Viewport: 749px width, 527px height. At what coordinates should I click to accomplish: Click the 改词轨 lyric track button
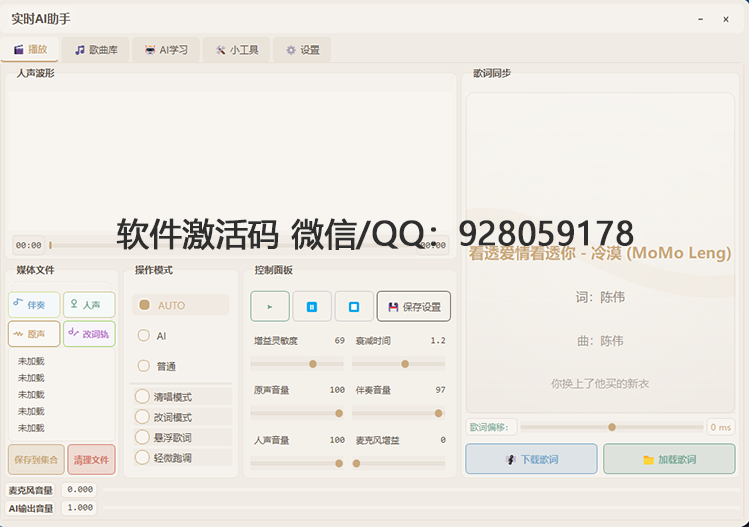[x=89, y=334]
